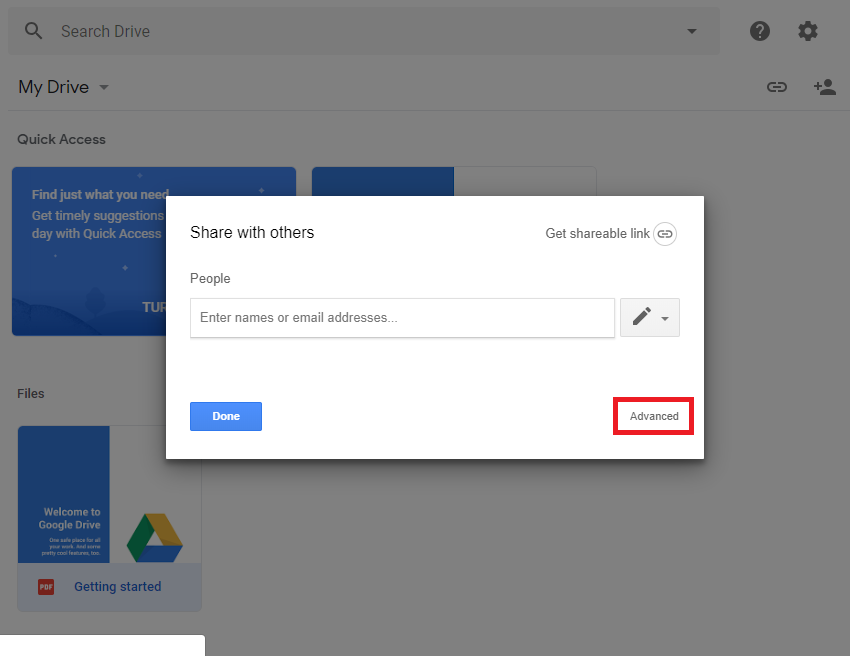Open the Settings gear icon
This screenshot has width=850, height=656.
coord(808,31)
